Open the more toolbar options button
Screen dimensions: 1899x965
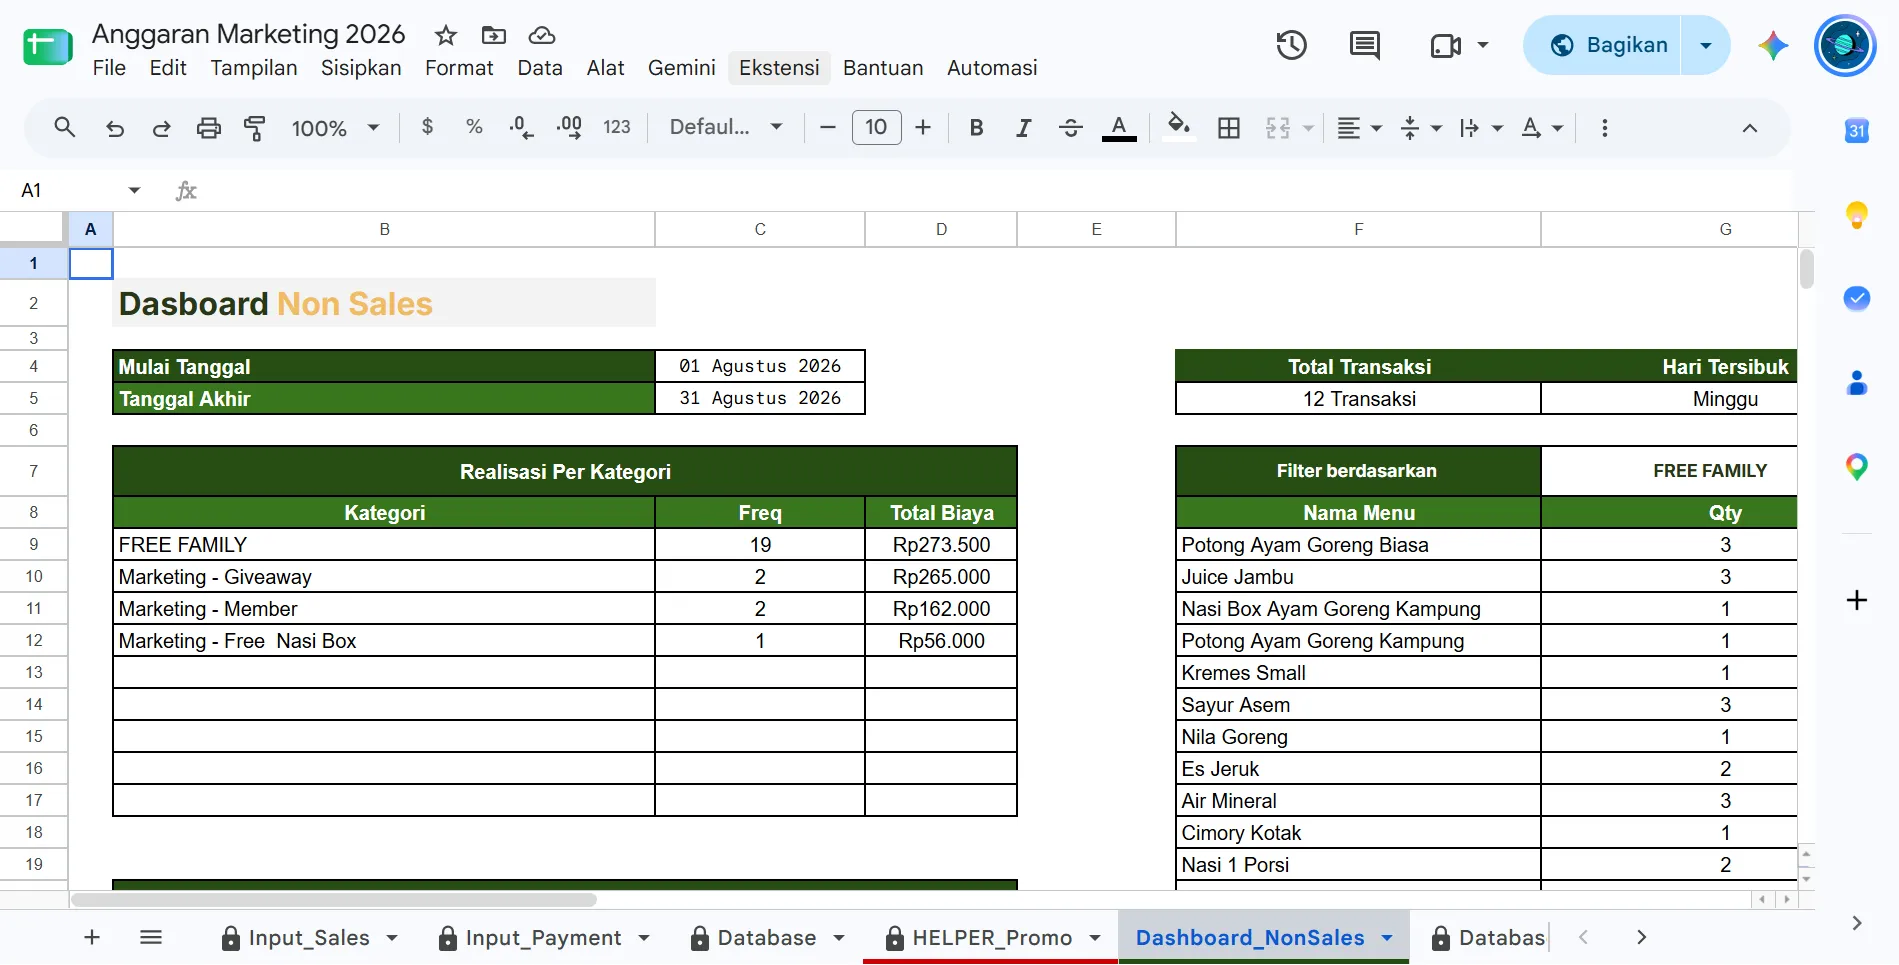click(x=1605, y=128)
